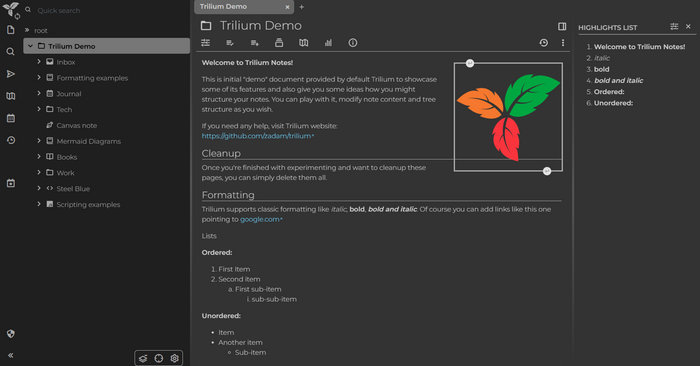Expand the Mermaid Diagrams node
Viewport: 700px width, 366px height.
[x=39, y=141]
